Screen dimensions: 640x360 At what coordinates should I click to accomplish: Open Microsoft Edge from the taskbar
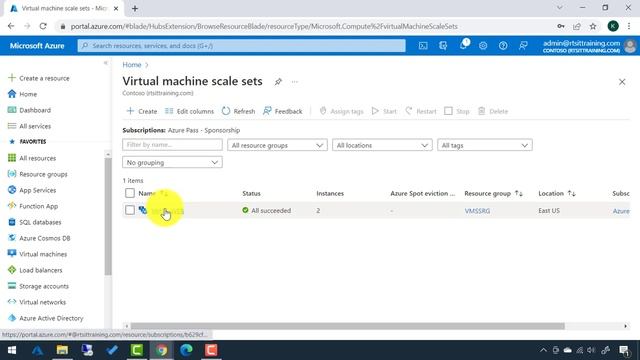pos(186,350)
